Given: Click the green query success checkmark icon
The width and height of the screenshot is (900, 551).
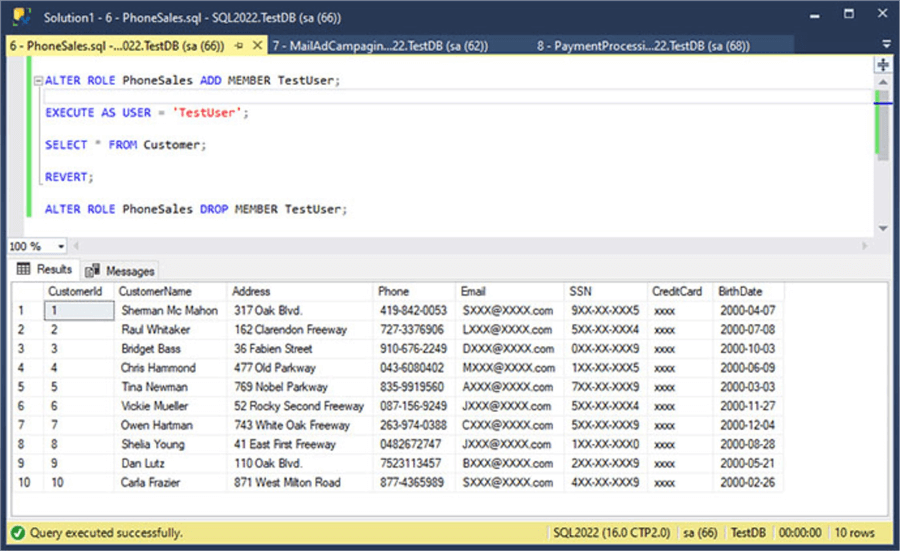Looking at the screenshot, I should tap(18, 533).
